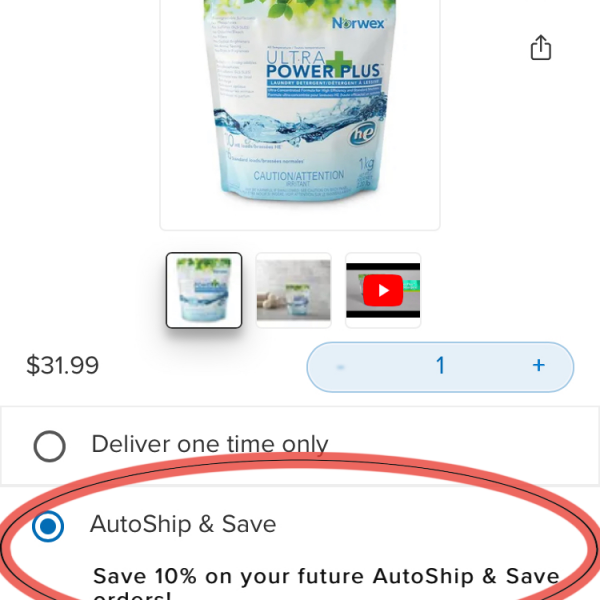Select Deliver one time only option
The height and width of the screenshot is (600, 600).
pyautogui.click(x=49, y=446)
